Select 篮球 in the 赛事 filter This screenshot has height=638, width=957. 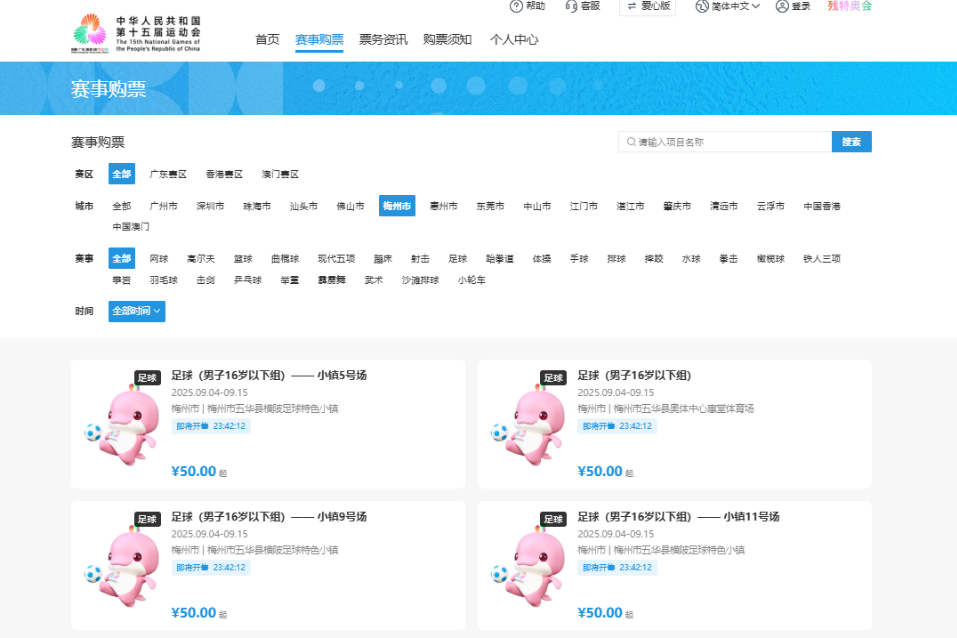pyautogui.click(x=243, y=258)
